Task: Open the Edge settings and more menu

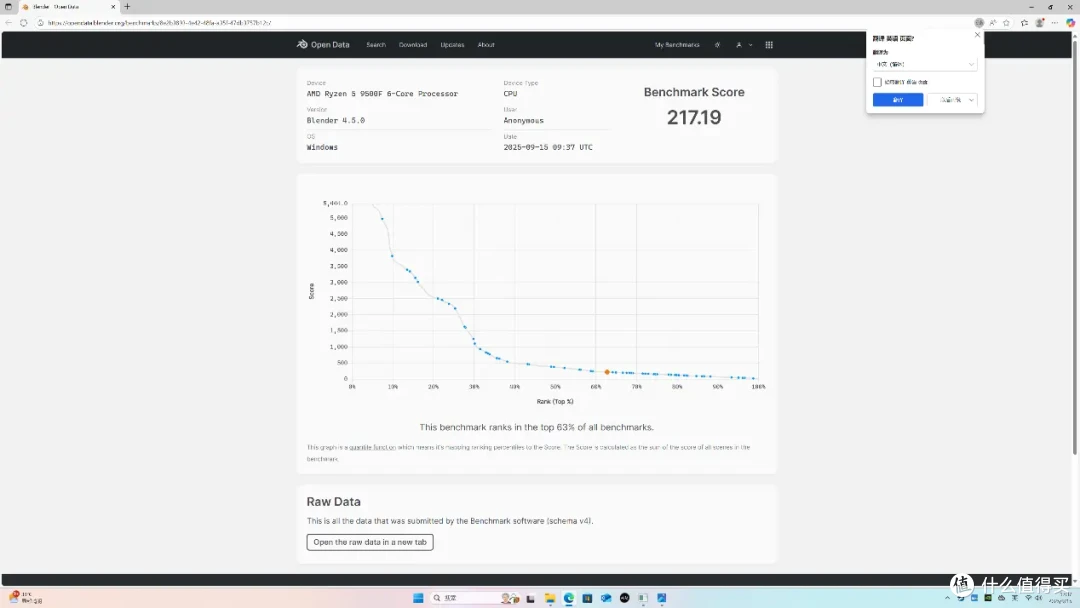Action: [1055, 23]
